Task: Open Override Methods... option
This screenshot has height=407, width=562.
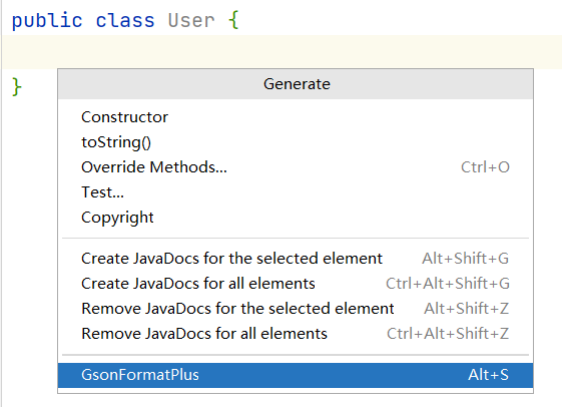Action: coord(295,167)
